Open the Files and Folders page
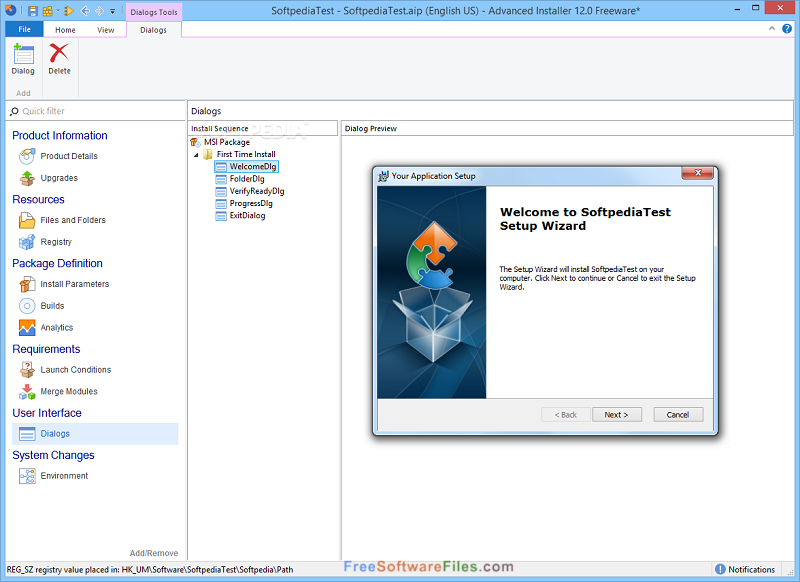Image resolution: width=800 pixels, height=582 pixels. (73, 220)
